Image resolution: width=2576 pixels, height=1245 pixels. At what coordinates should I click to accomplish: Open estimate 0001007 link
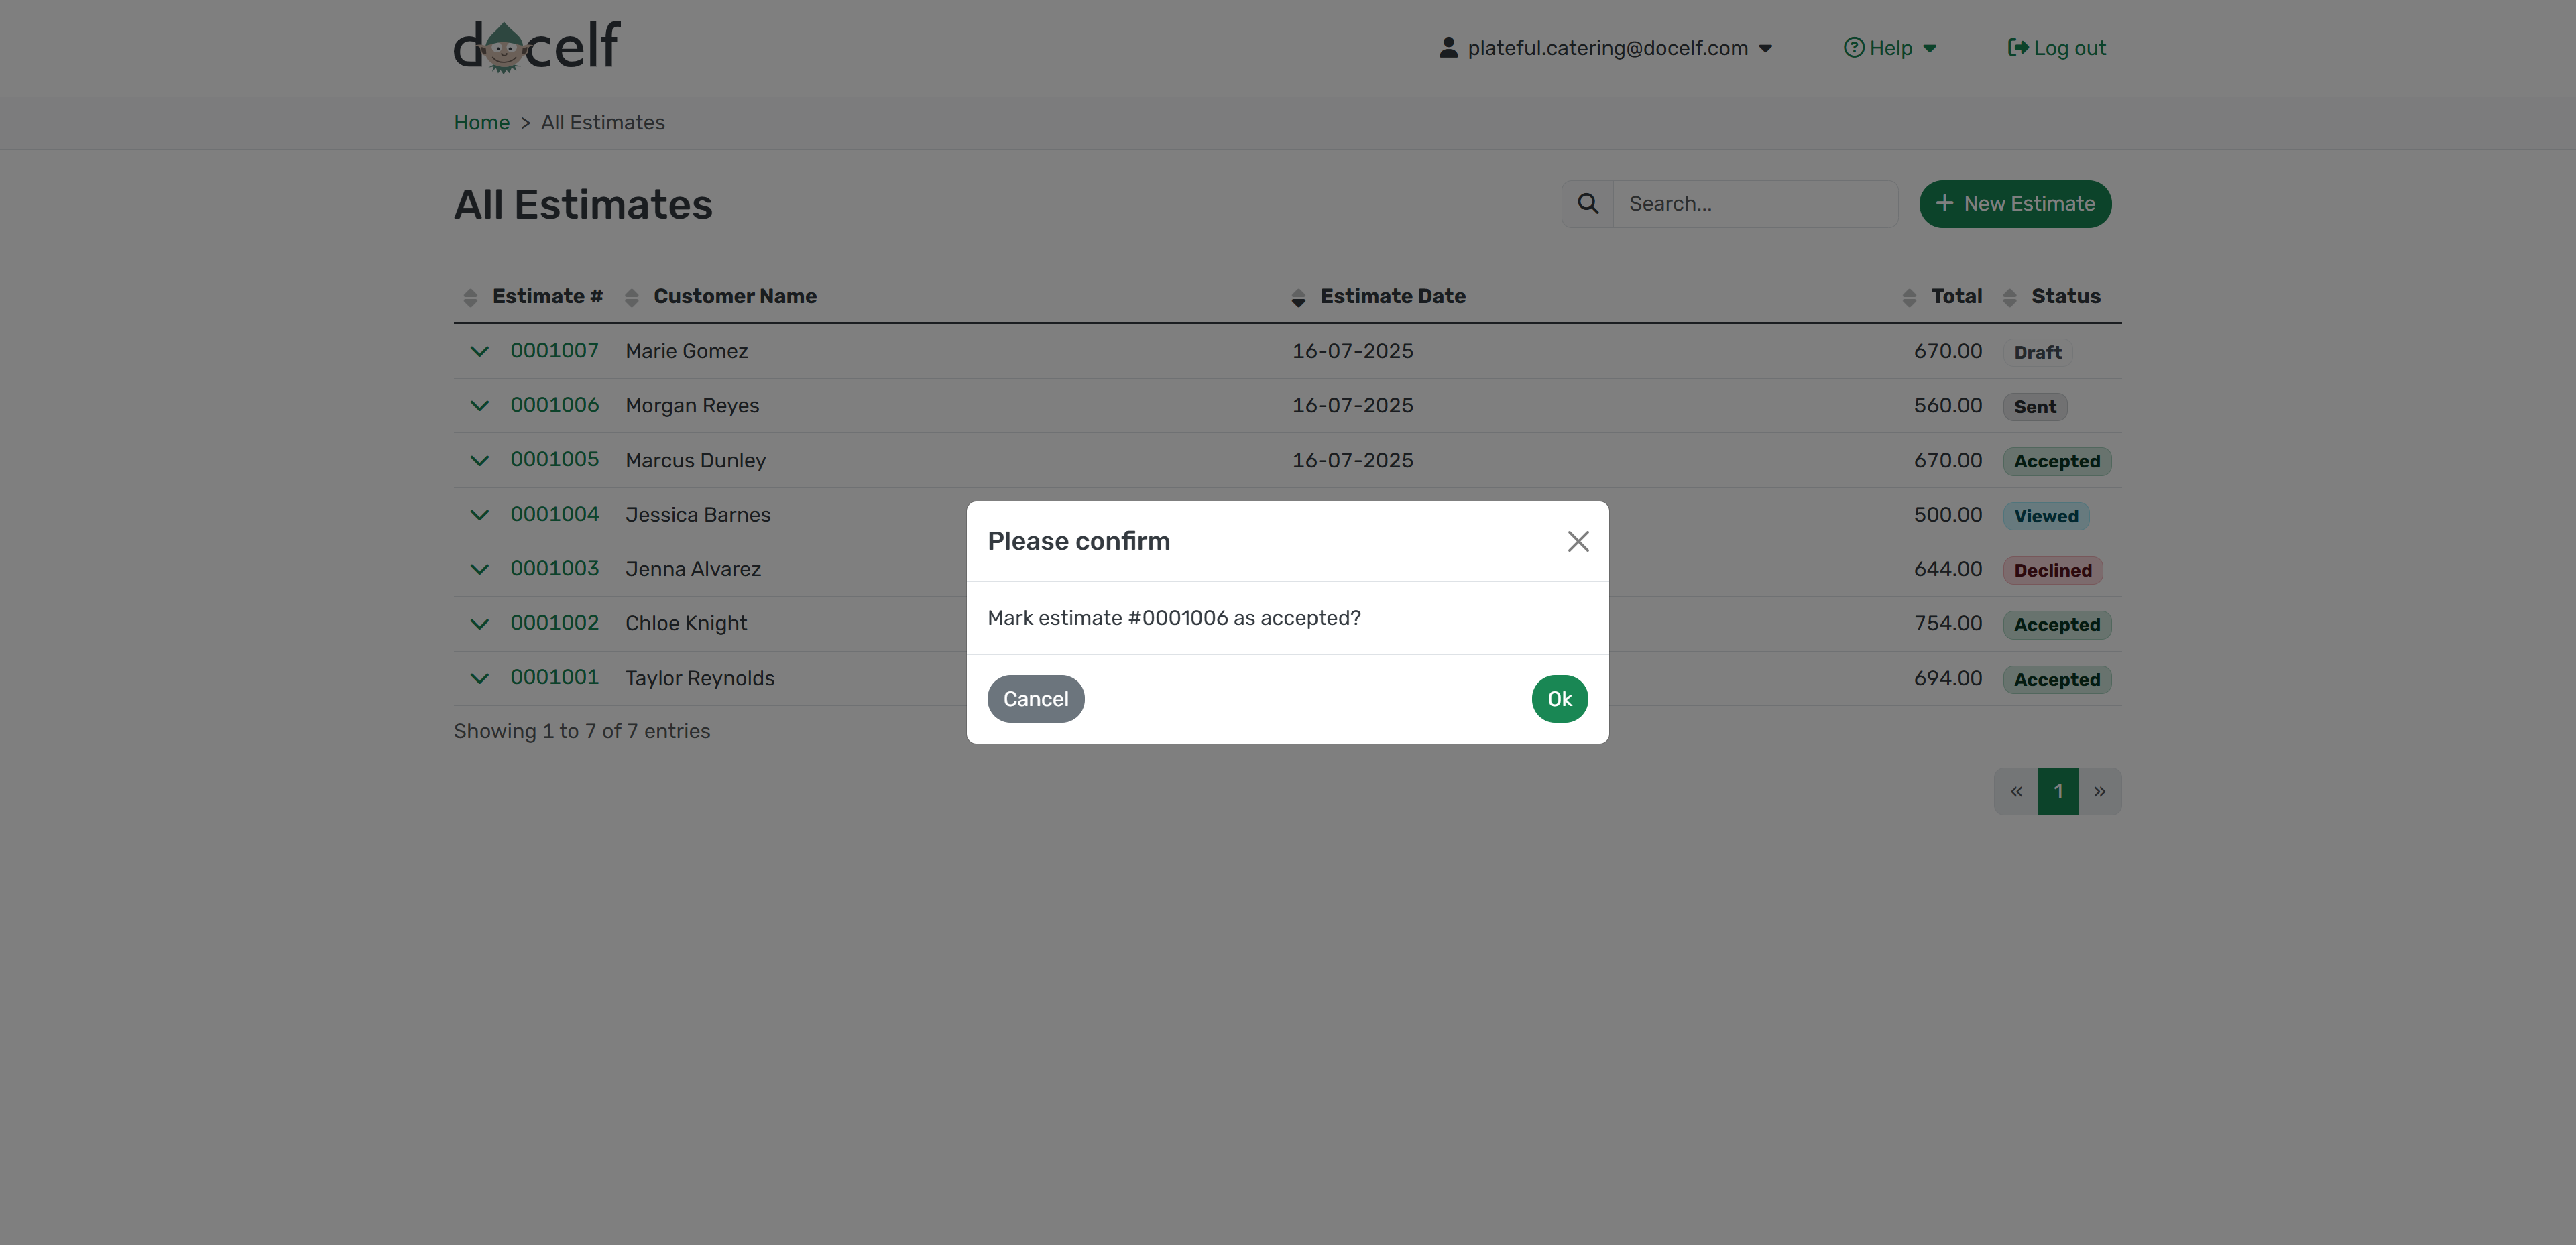tap(554, 351)
